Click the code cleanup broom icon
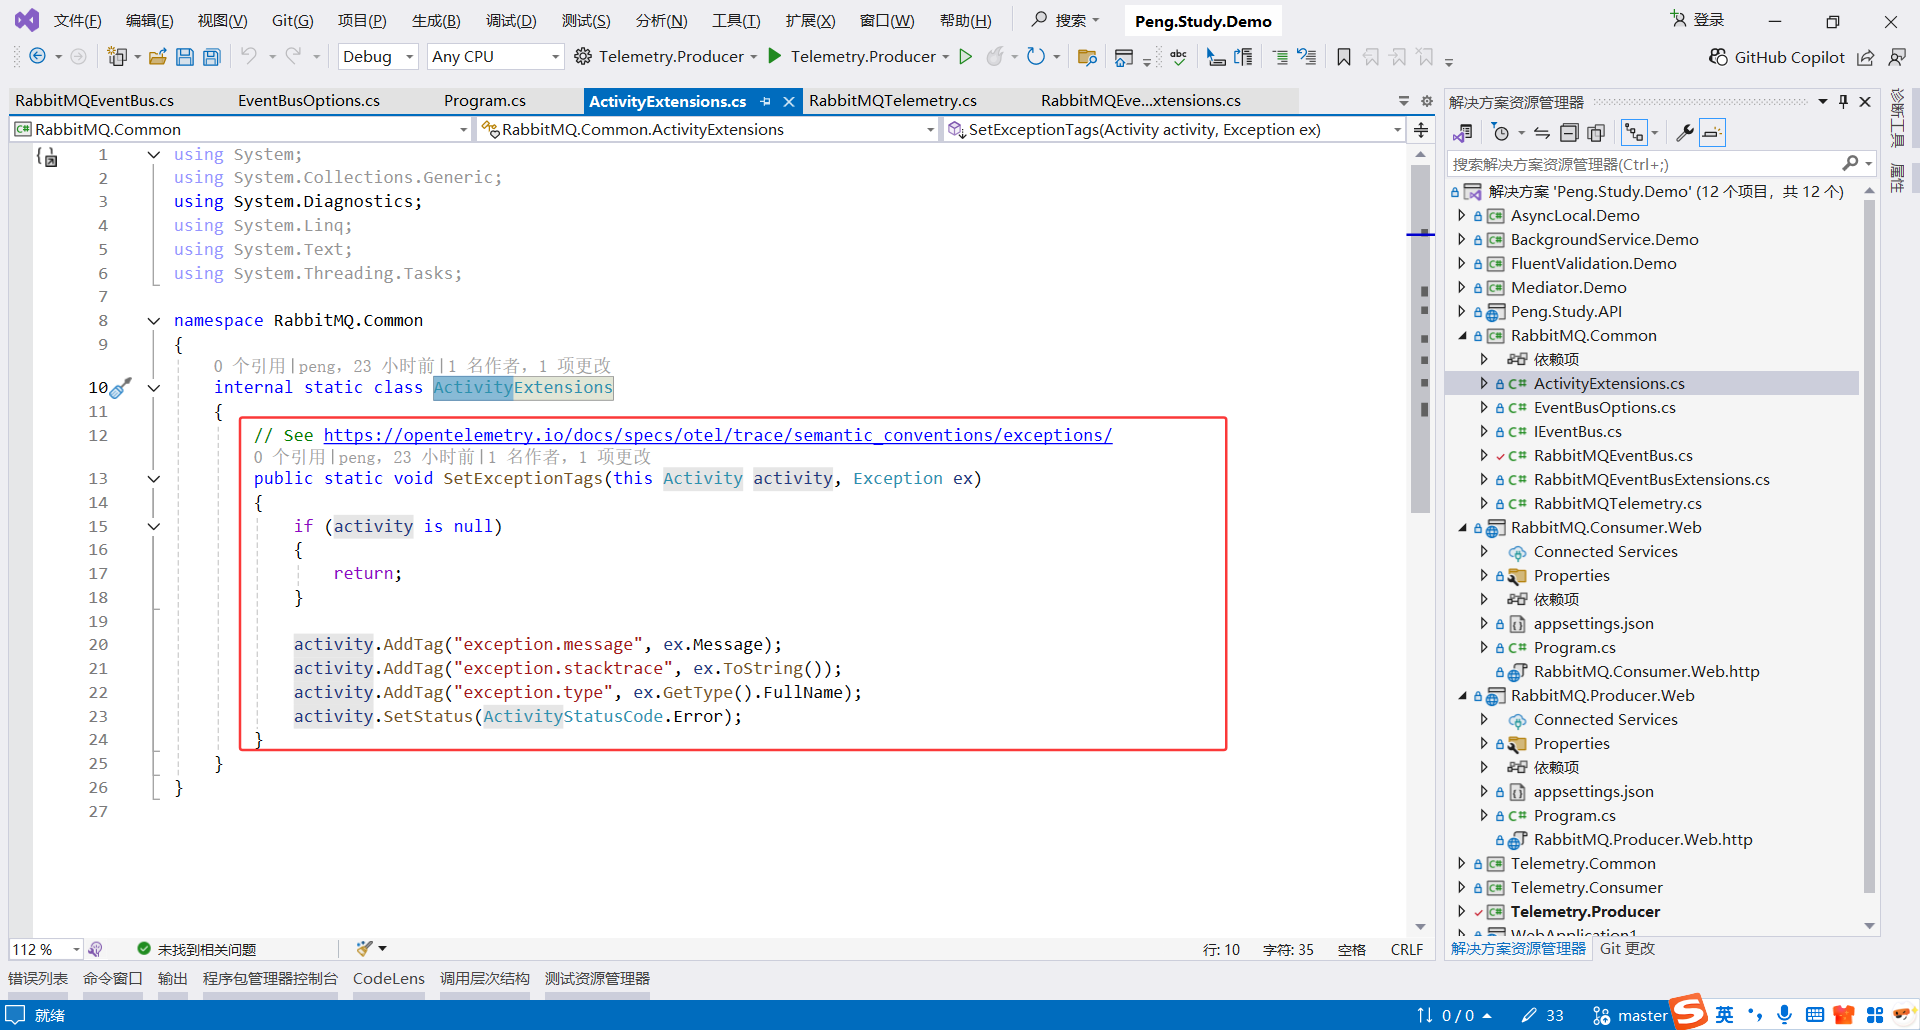 coord(364,948)
